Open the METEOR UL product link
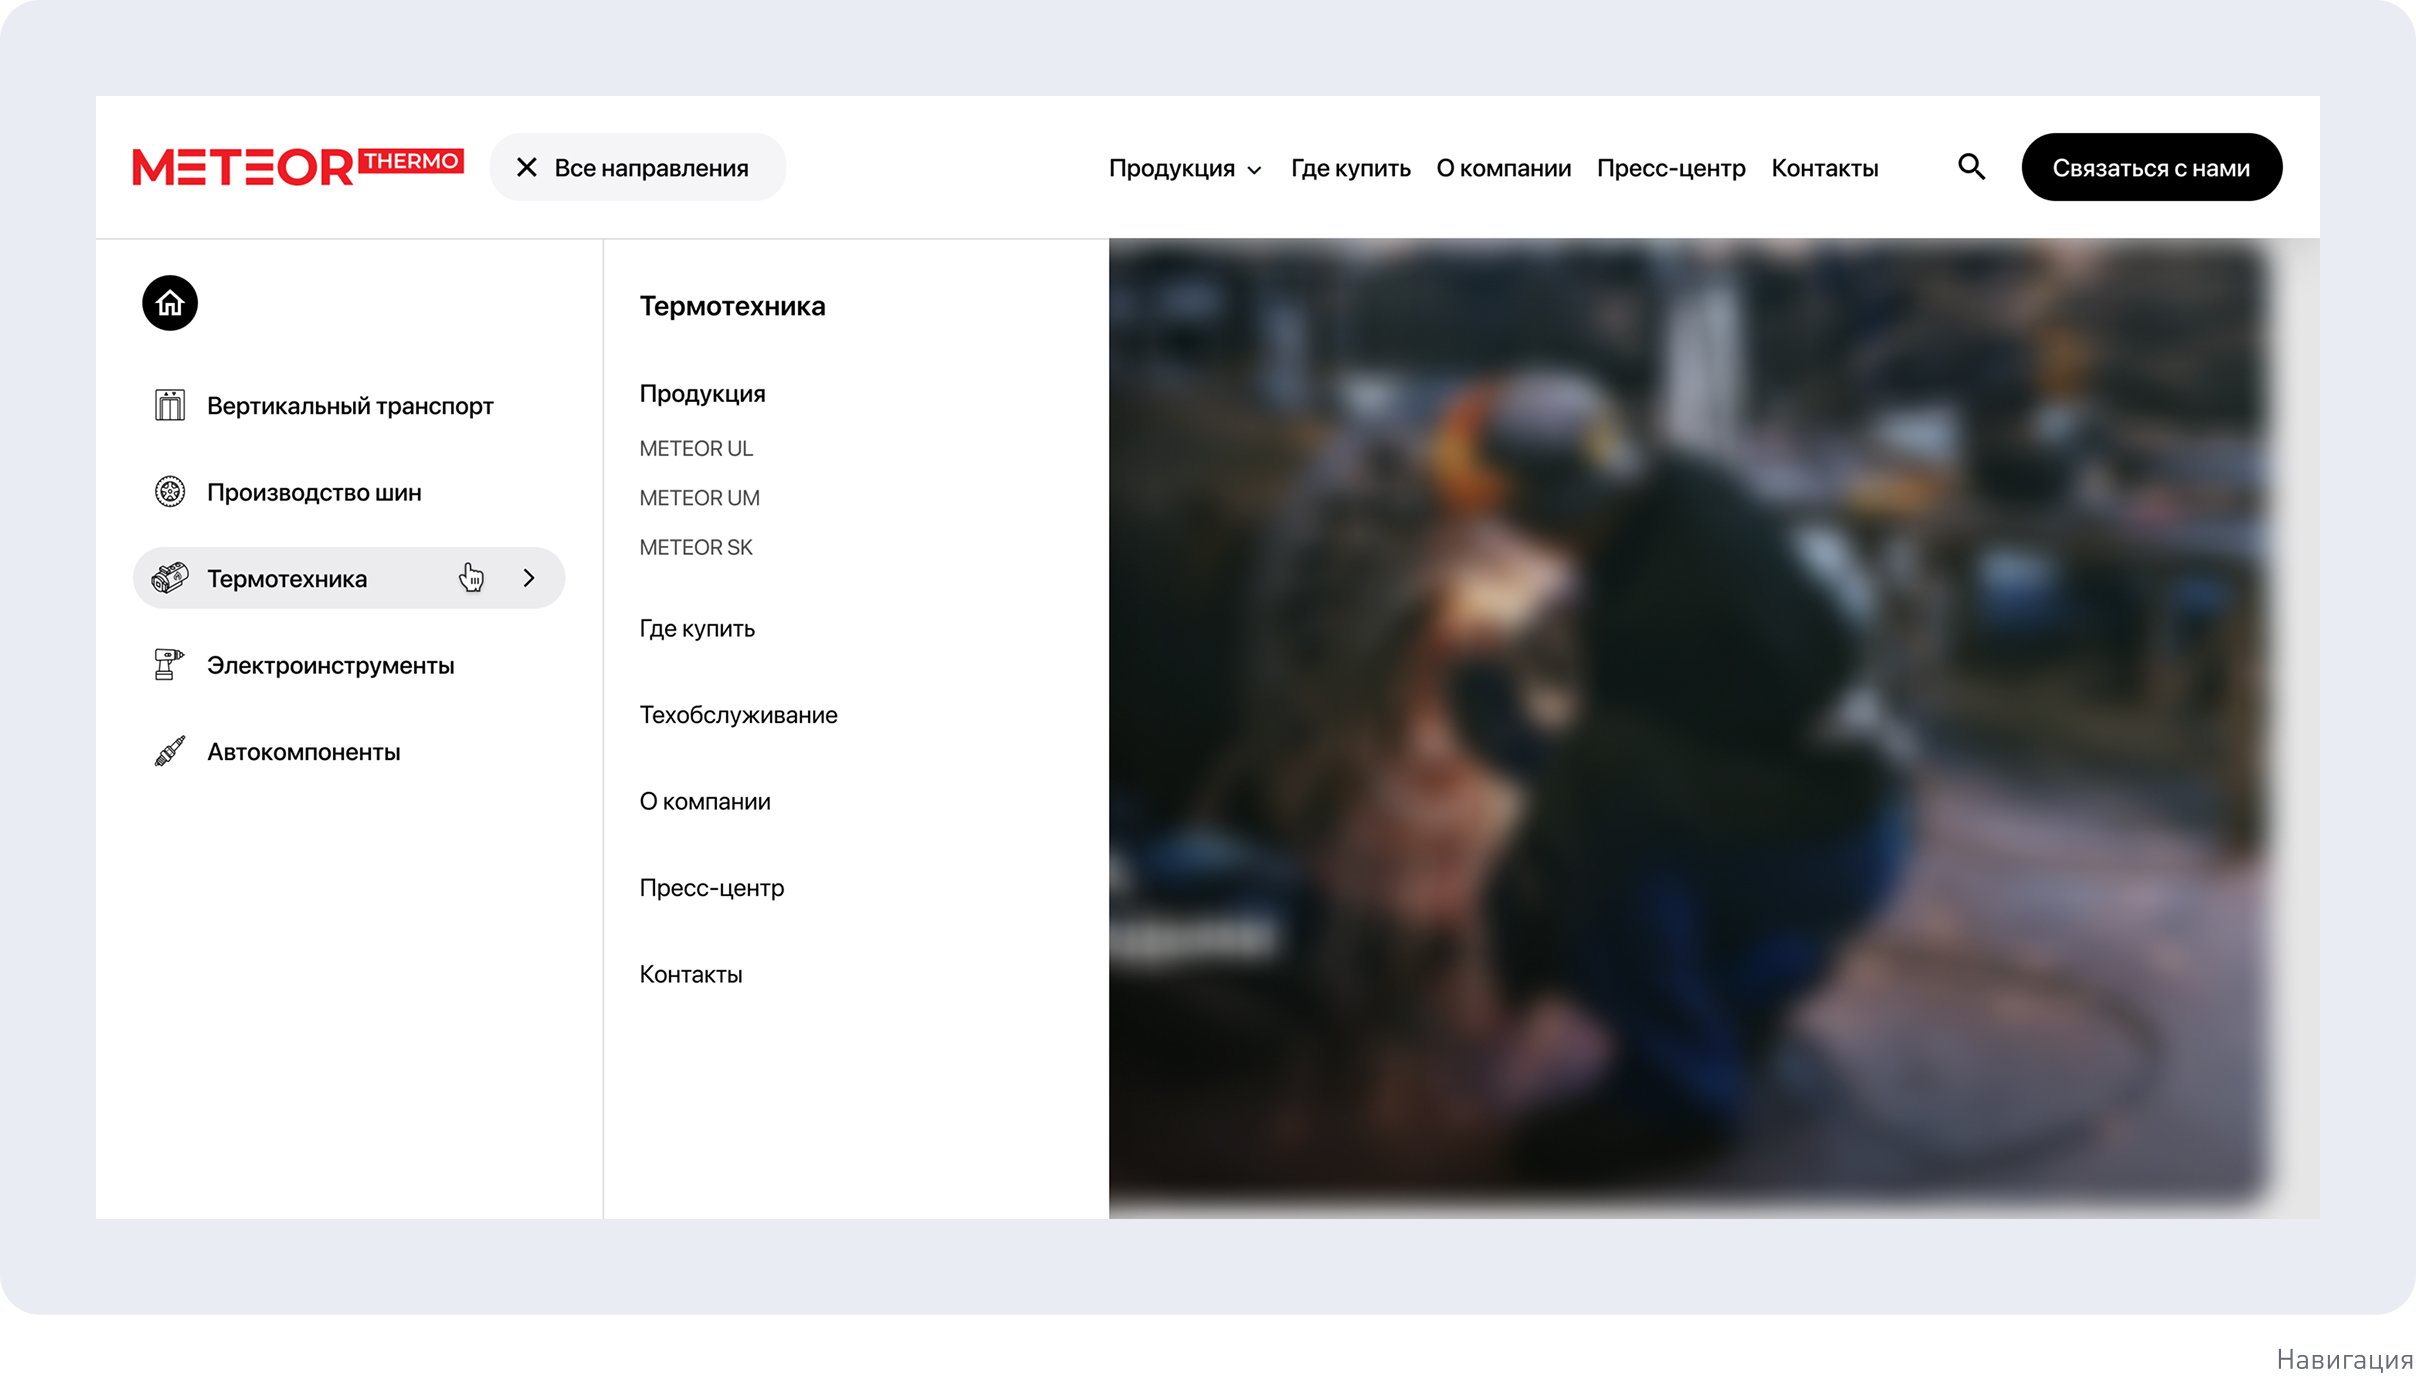The height and width of the screenshot is (1379, 2416). (x=696, y=449)
